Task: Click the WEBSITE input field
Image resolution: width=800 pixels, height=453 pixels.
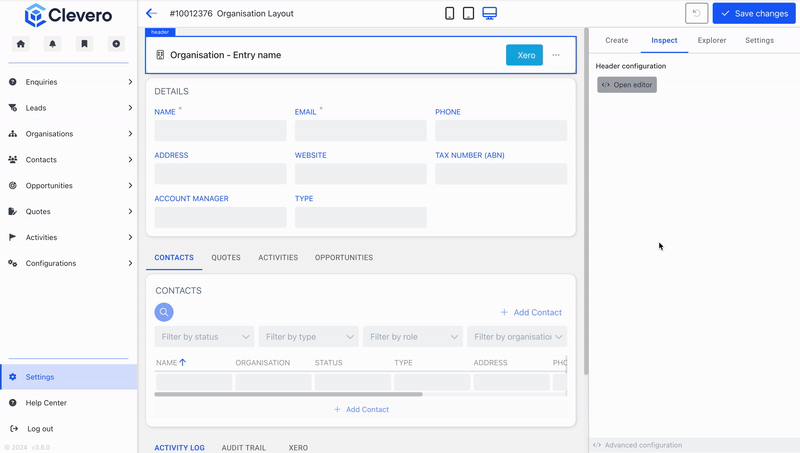Action: [361, 174]
